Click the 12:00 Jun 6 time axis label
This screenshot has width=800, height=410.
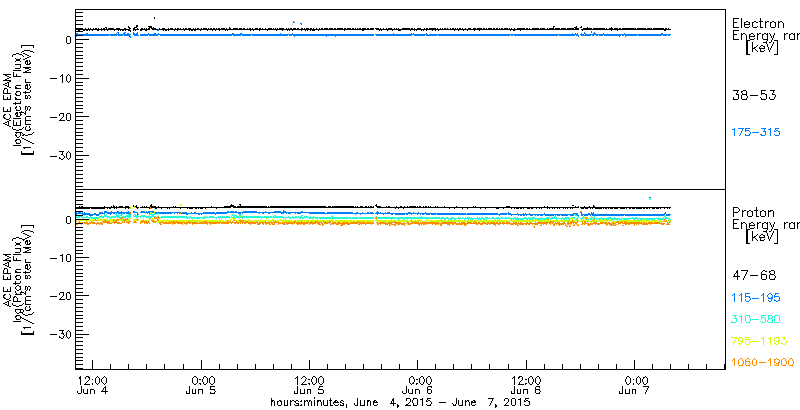pyautogui.click(x=526, y=386)
